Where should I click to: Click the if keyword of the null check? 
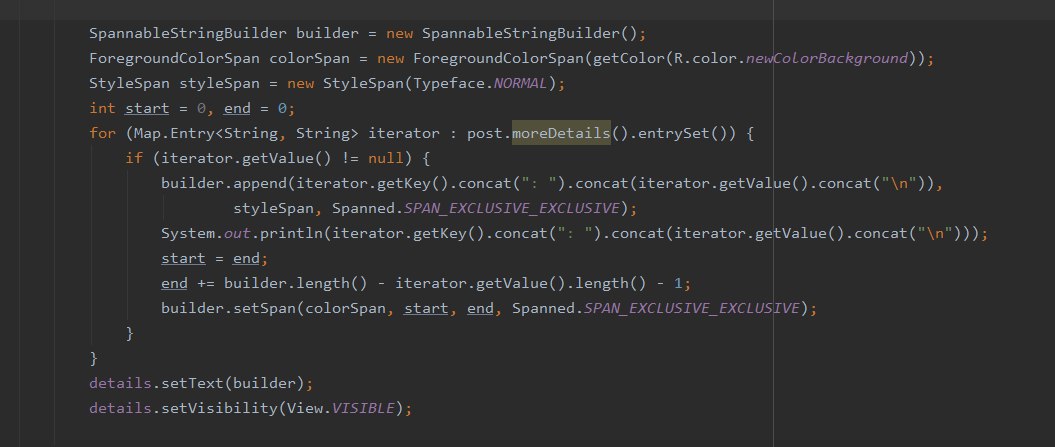134,158
